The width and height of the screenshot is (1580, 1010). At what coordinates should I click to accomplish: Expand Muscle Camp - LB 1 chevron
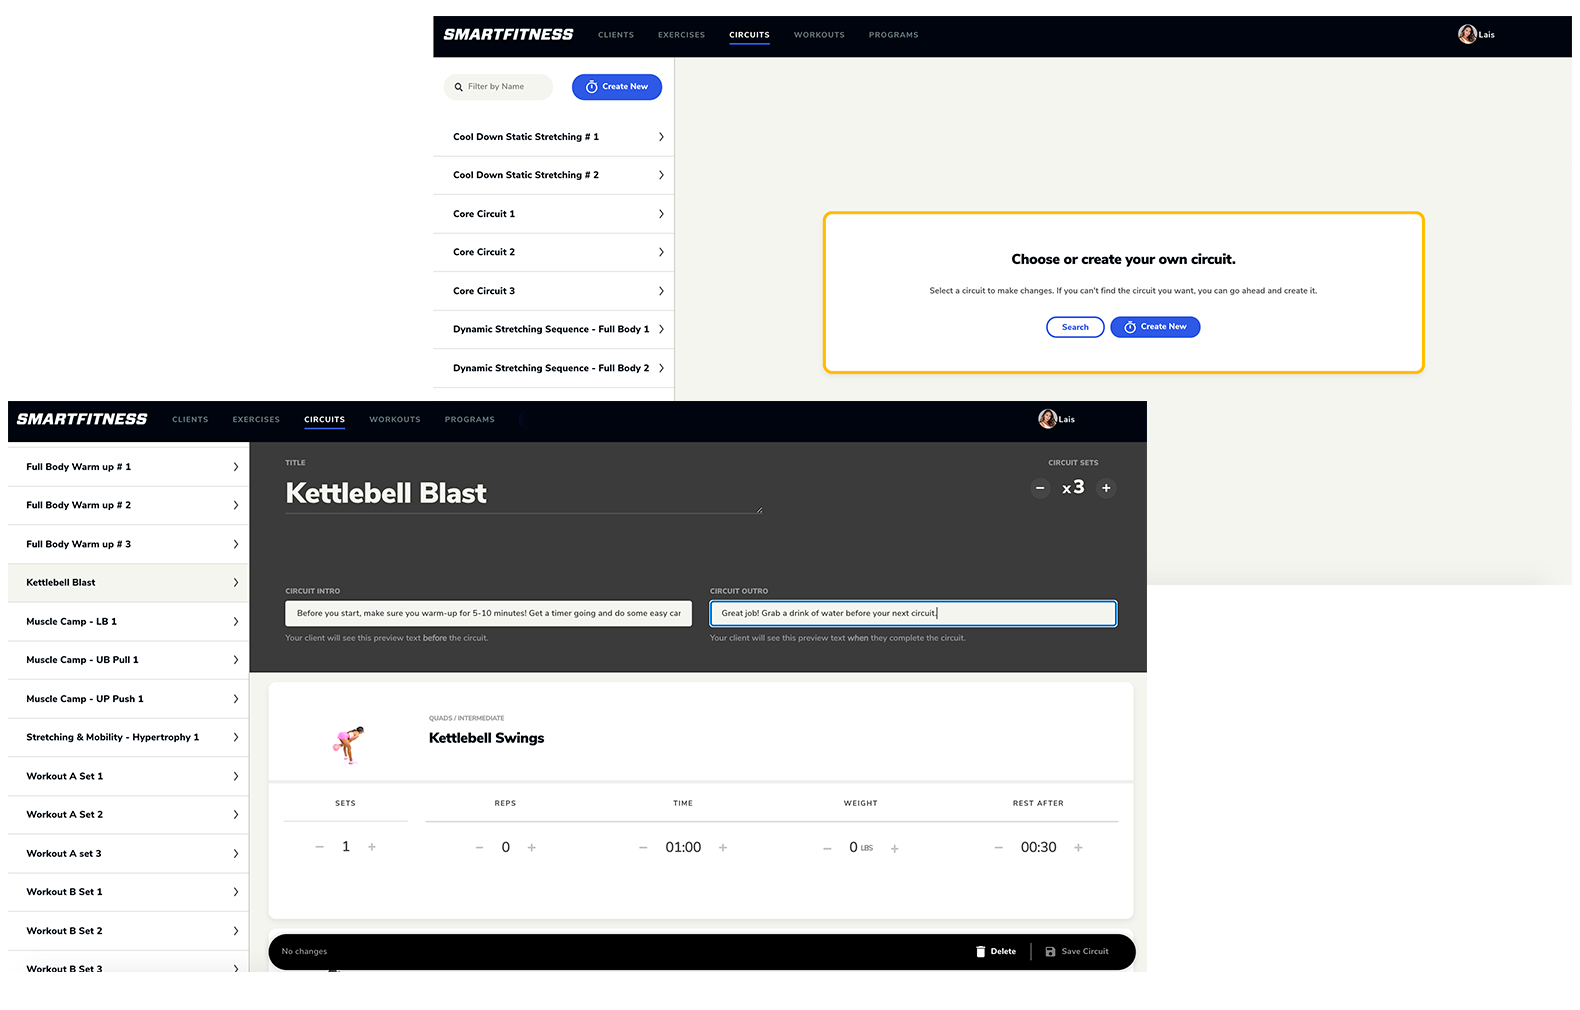(x=236, y=622)
